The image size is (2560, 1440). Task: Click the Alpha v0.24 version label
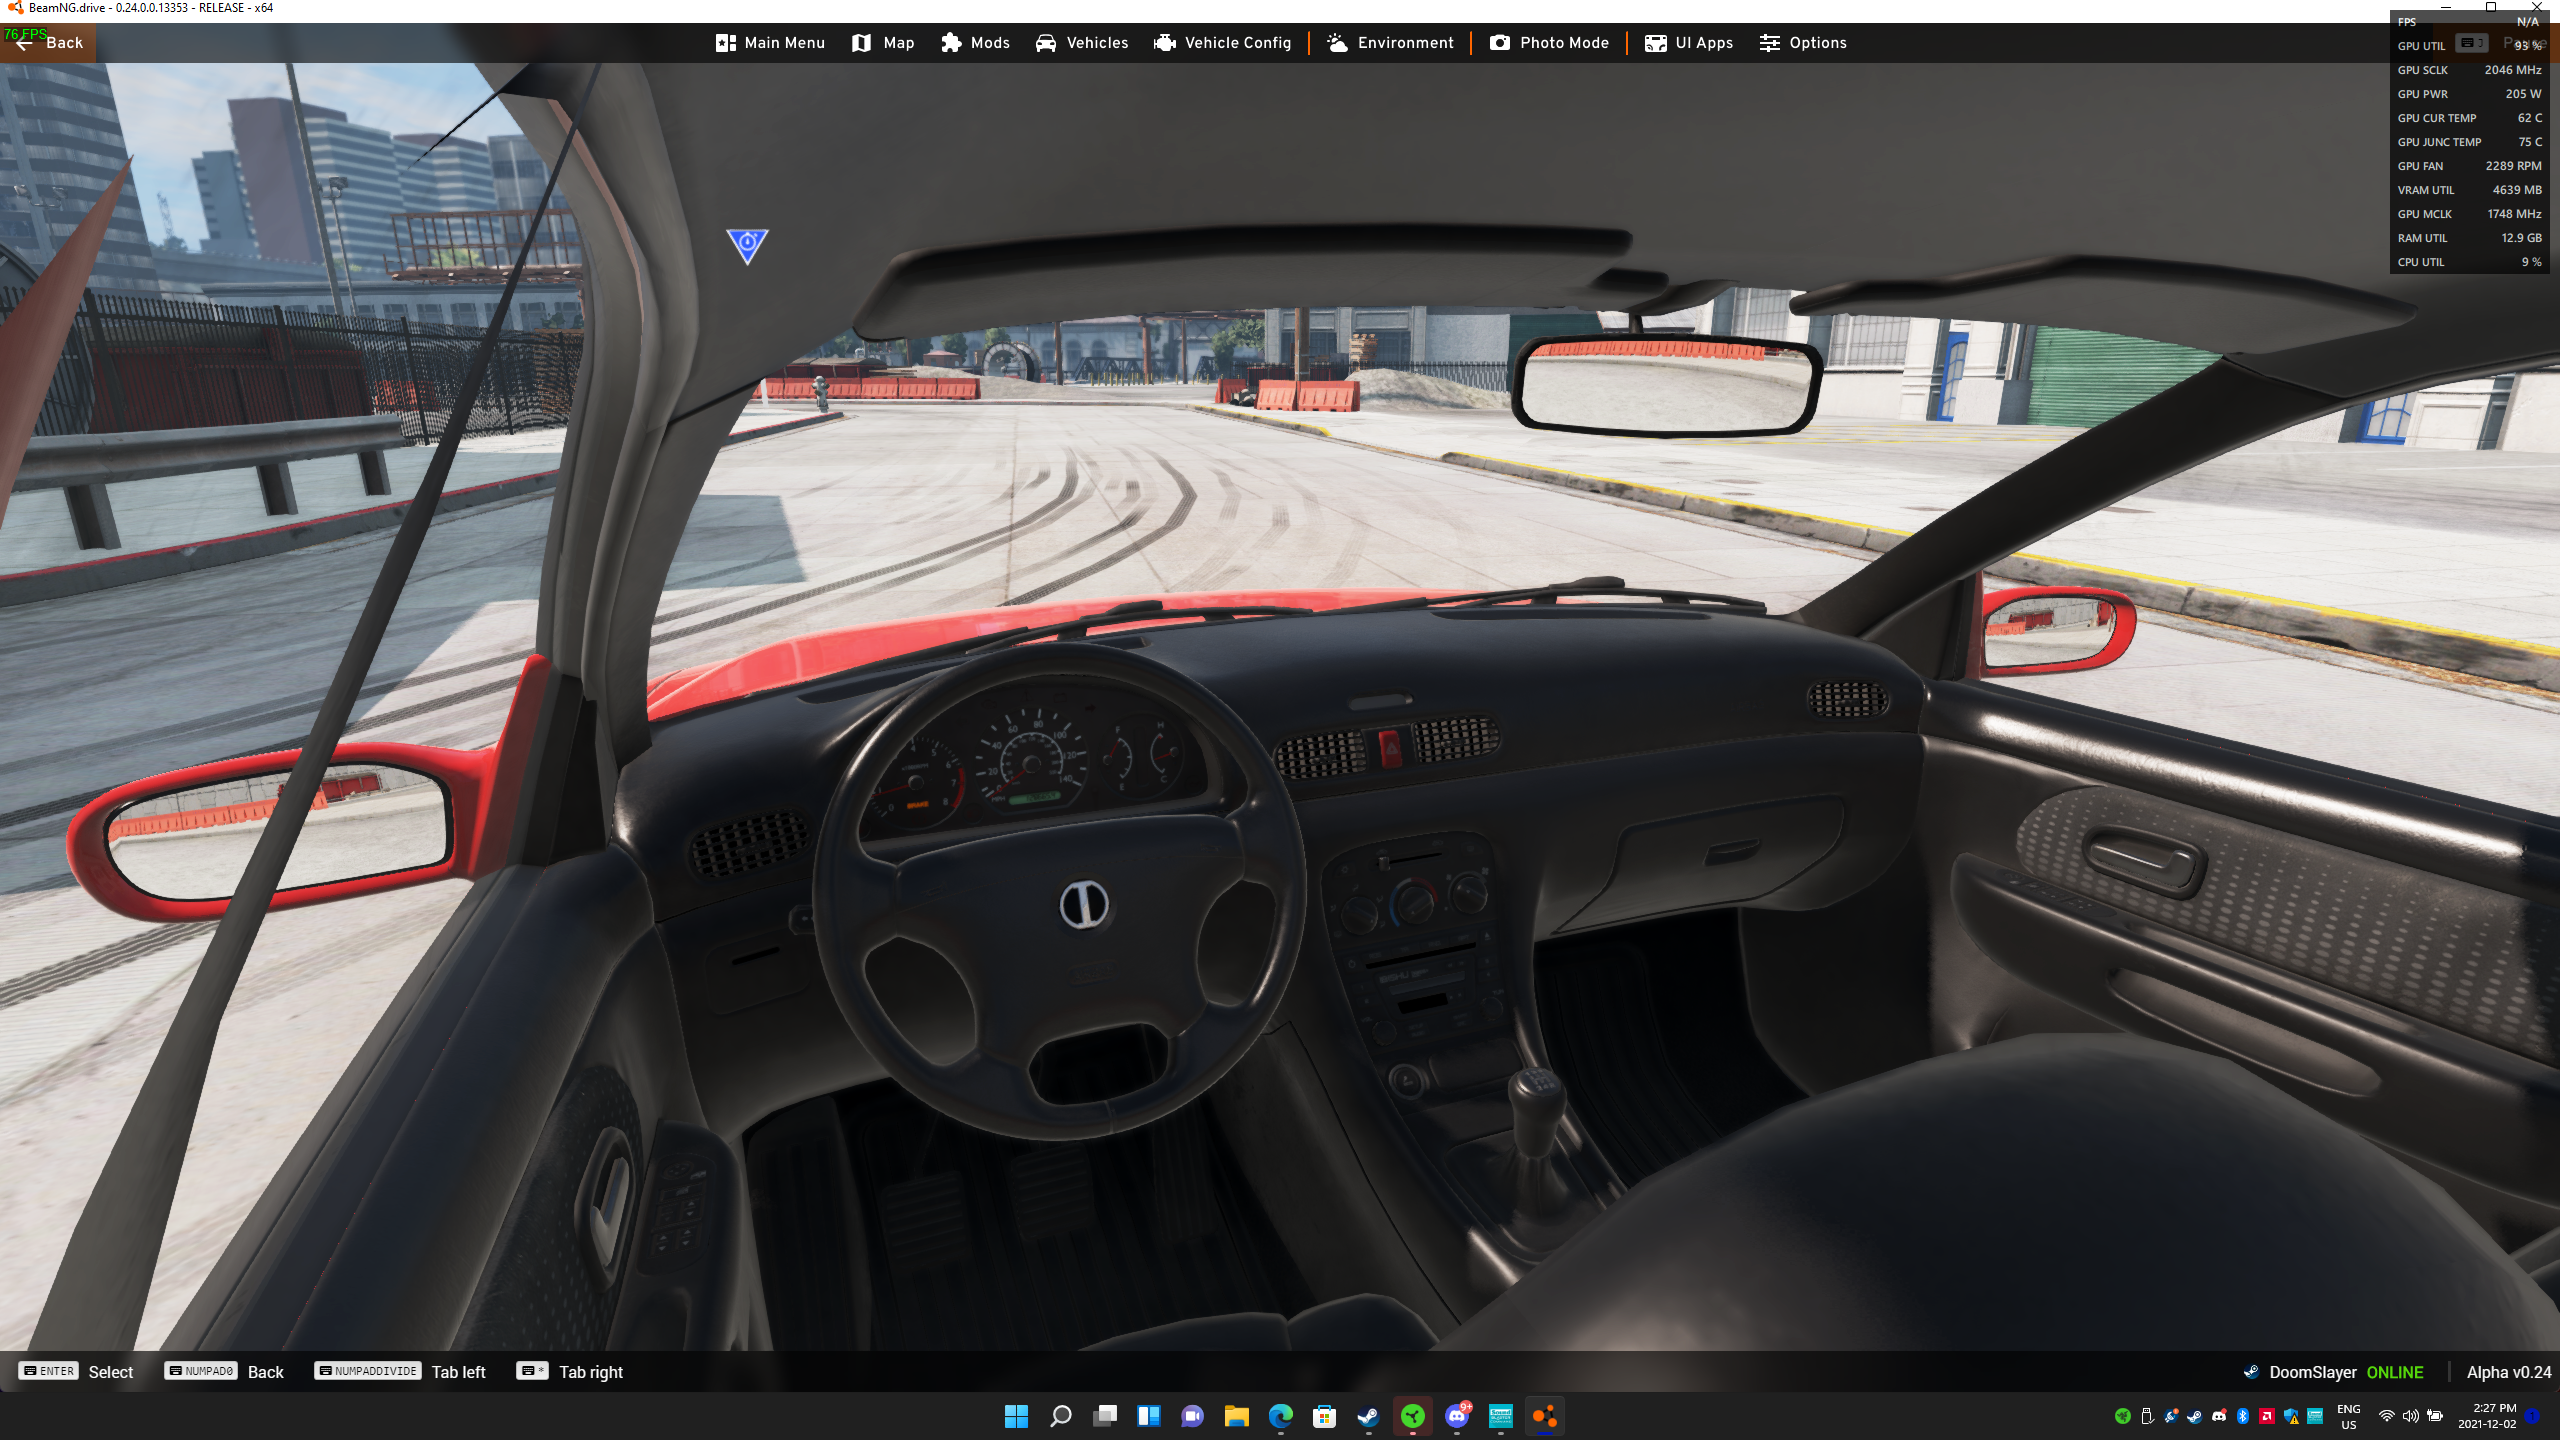point(2509,1372)
